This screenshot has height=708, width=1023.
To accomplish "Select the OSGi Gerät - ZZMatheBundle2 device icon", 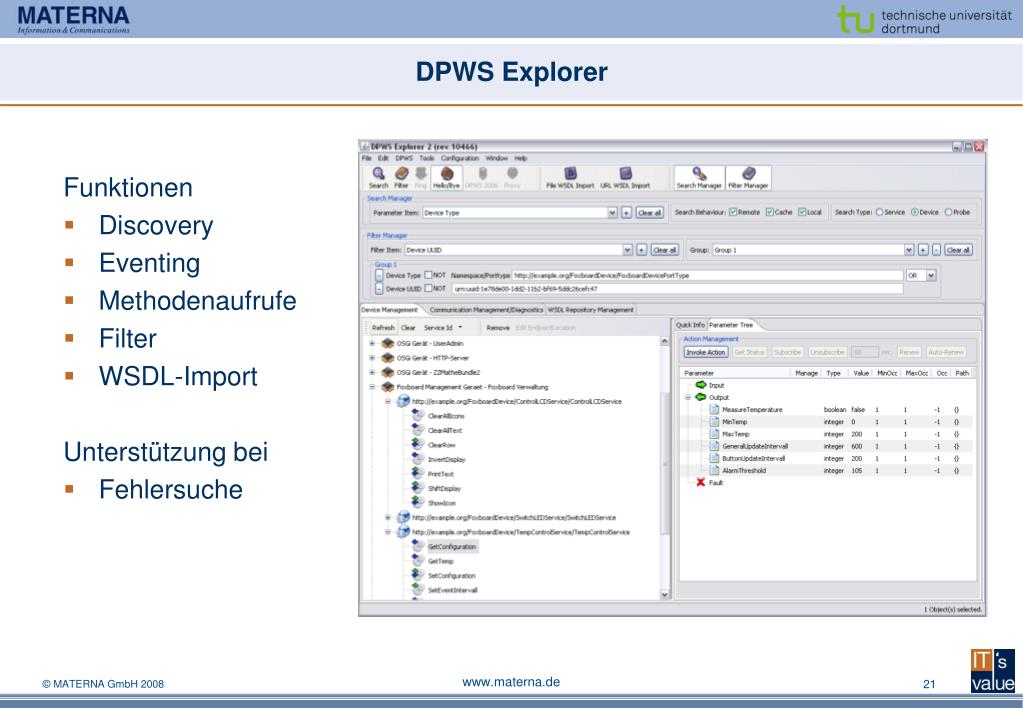I will click(388, 372).
